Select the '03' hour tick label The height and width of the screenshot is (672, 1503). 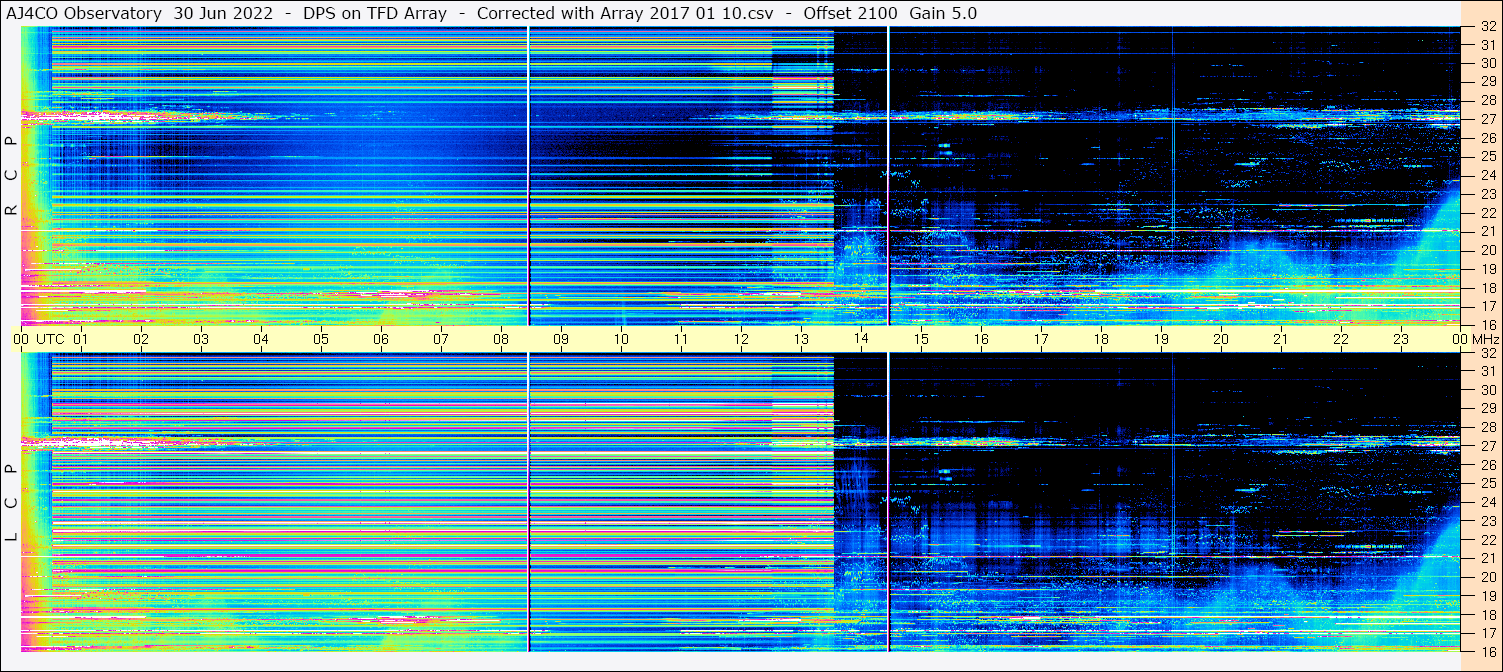(201, 339)
